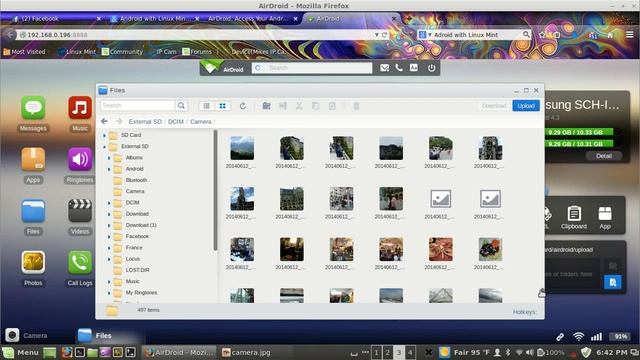
Task: Expand the Music folder arrow
Action: [109, 282]
